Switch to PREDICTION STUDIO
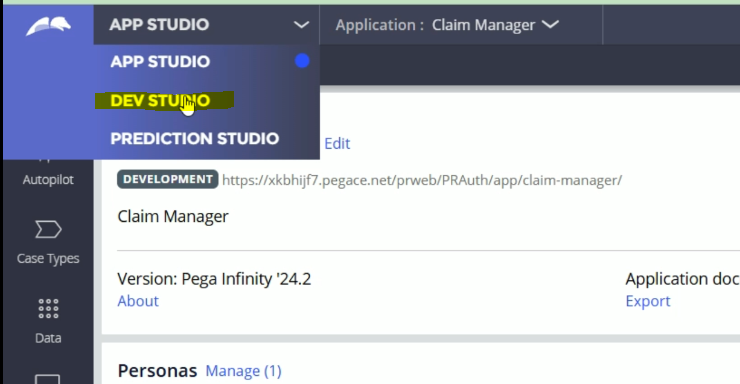 point(195,139)
